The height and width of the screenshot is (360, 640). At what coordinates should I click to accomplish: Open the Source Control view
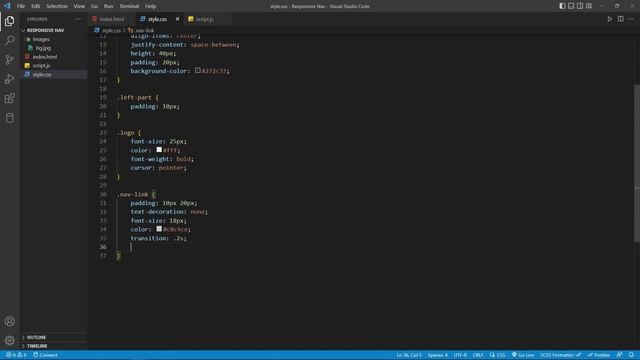click(9, 60)
